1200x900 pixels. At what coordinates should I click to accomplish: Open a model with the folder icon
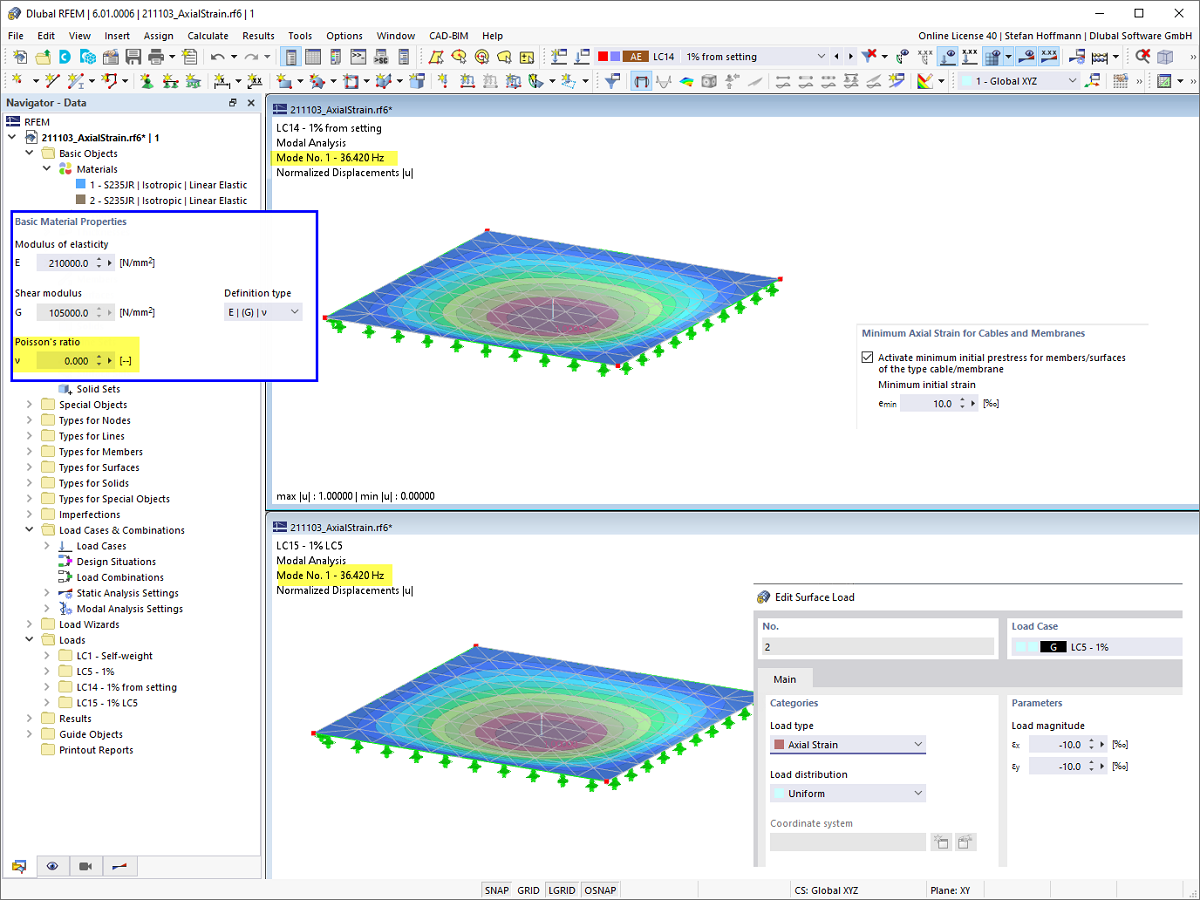coord(43,57)
